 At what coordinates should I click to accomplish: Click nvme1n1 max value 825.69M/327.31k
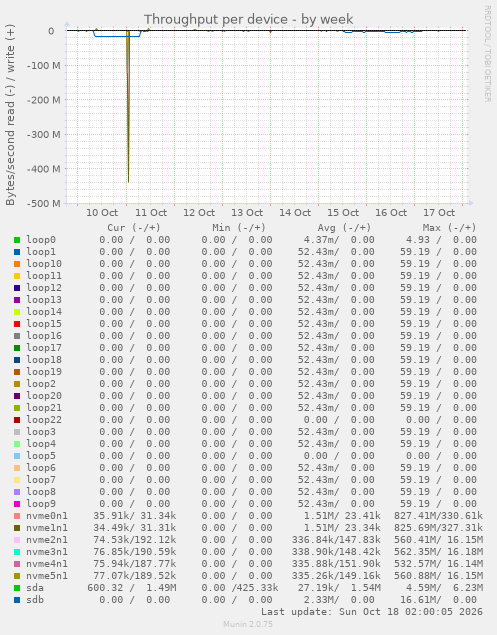(x=438, y=528)
